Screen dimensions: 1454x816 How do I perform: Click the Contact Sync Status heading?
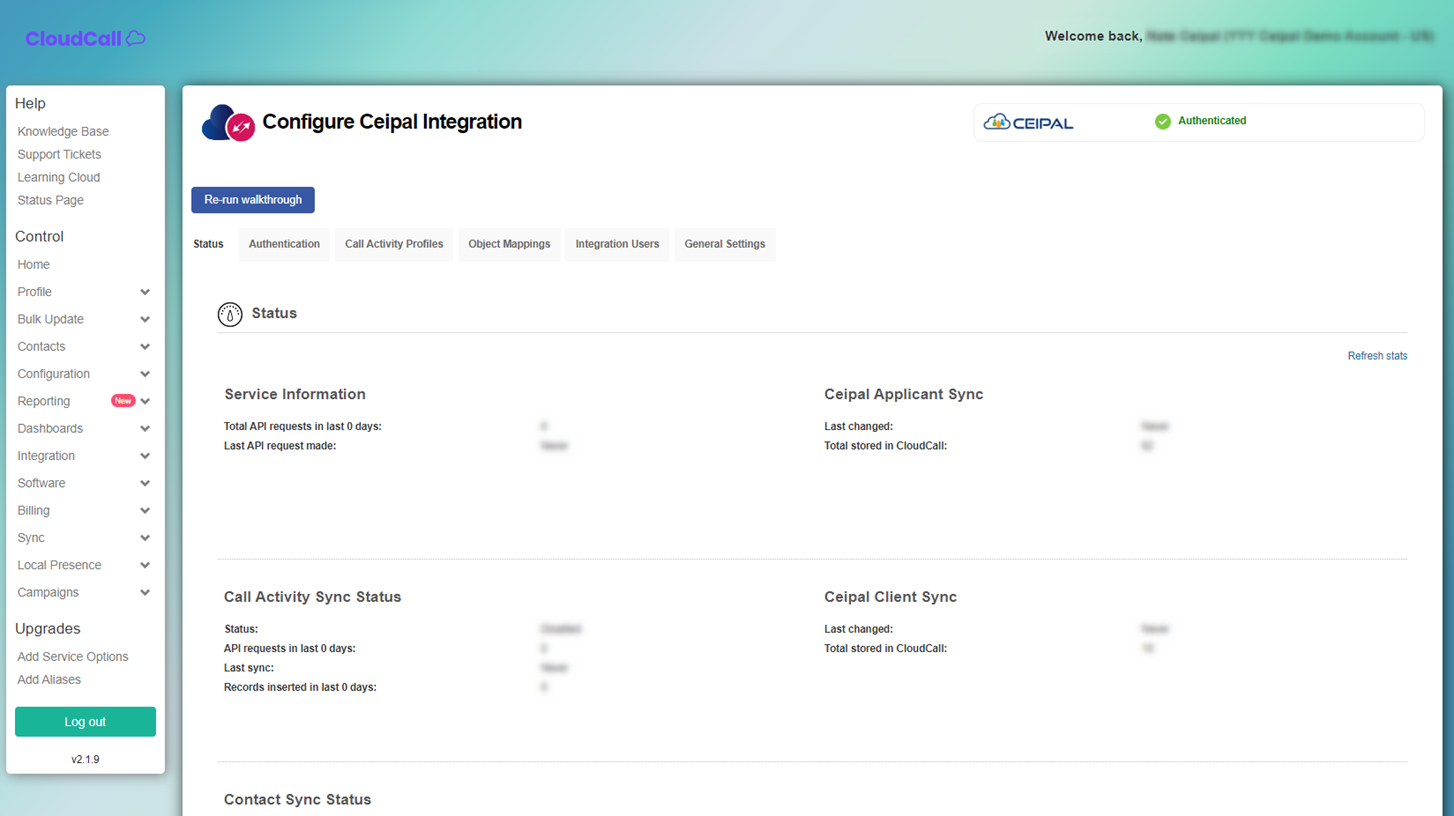pos(297,800)
